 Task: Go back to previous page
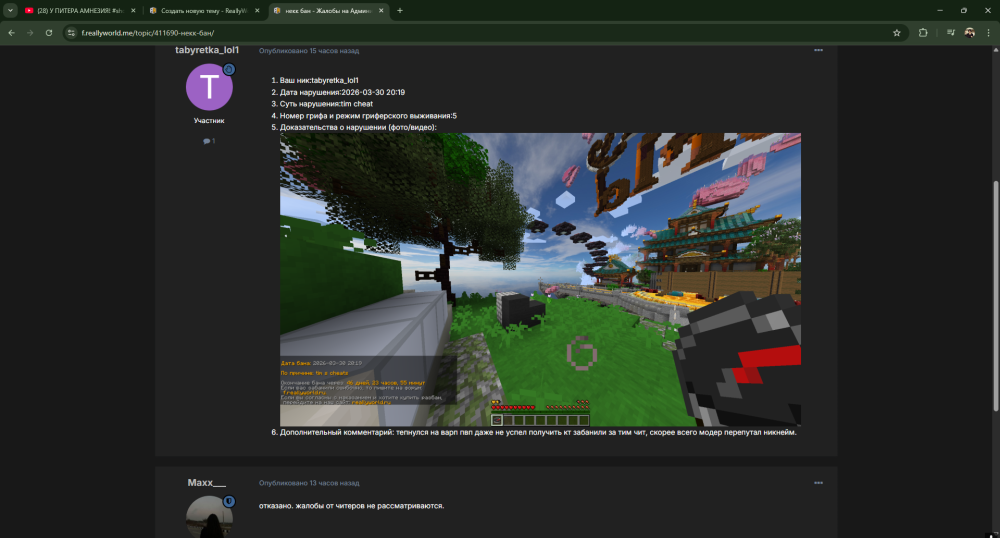click(x=11, y=33)
